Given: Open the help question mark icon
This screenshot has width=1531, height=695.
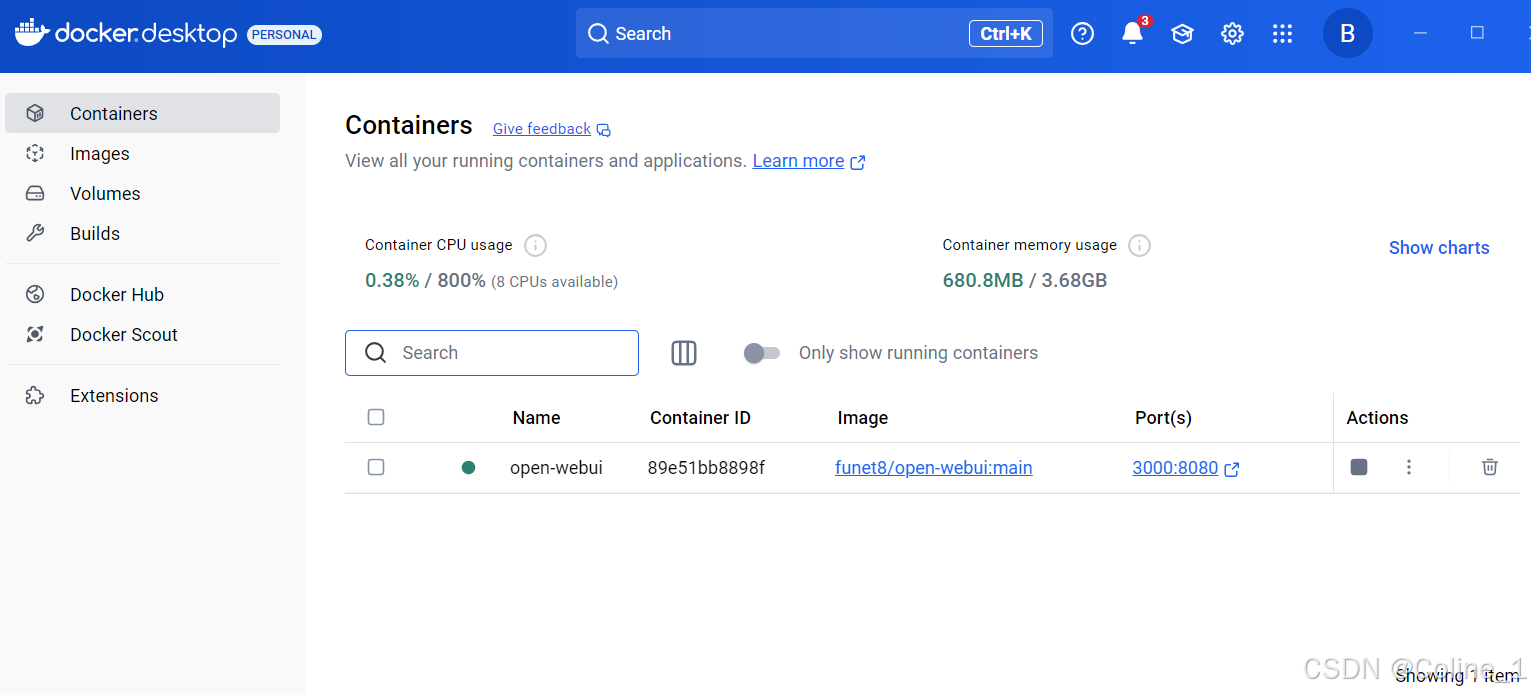Looking at the screenshot, I should (1082, 34).
